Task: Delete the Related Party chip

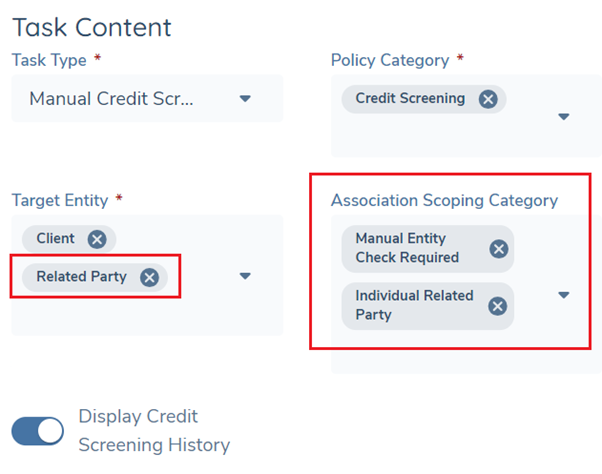Action: tap(149, 277)
